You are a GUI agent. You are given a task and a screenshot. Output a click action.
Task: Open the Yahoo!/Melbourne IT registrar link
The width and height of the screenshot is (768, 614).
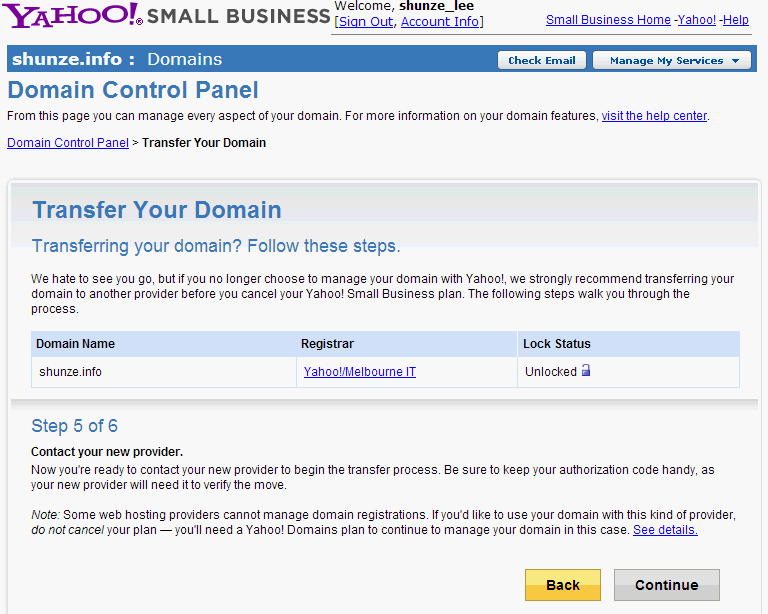pos(360,372)
